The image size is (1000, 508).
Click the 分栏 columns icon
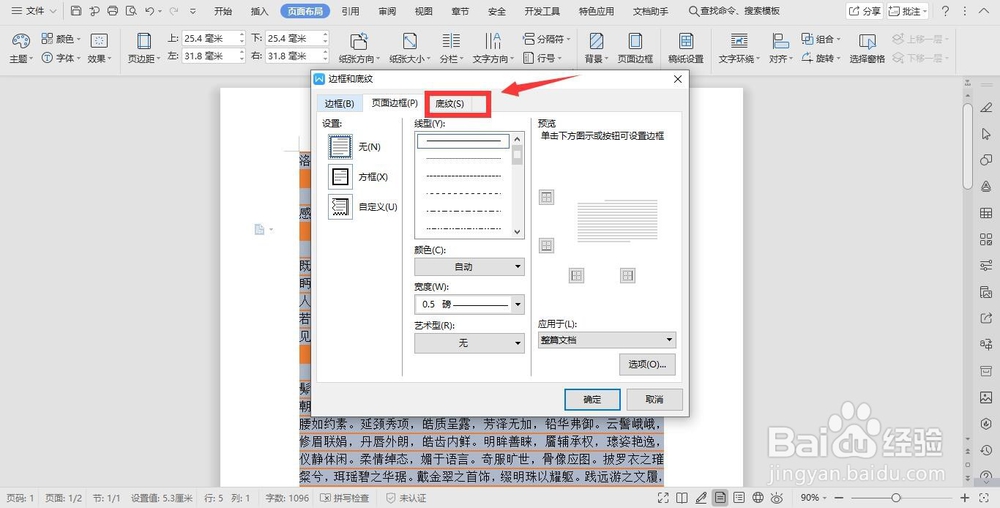(451, 41)
